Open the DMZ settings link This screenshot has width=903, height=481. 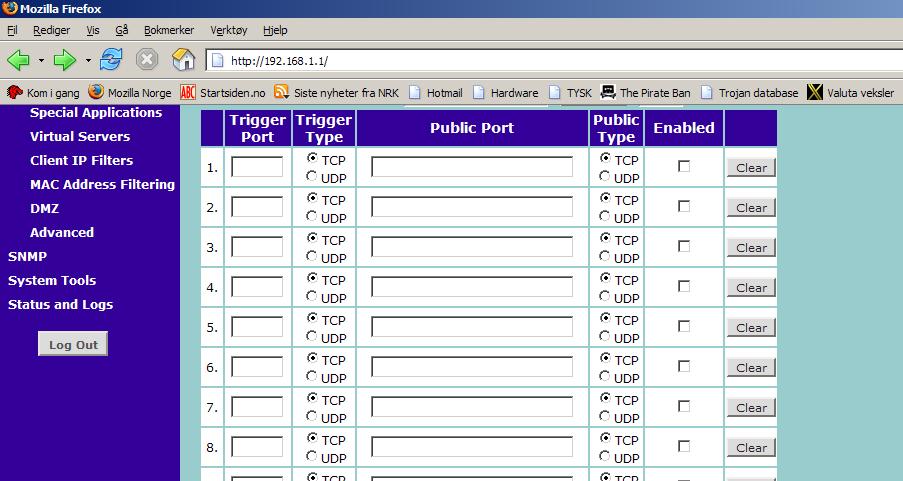click(x=44, y=209)
